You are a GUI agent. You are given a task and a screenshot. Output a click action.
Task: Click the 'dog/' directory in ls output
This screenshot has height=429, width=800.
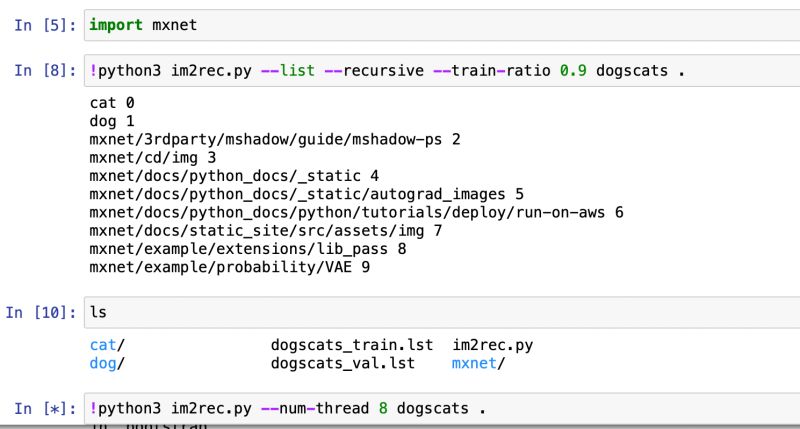coord(107,364)
